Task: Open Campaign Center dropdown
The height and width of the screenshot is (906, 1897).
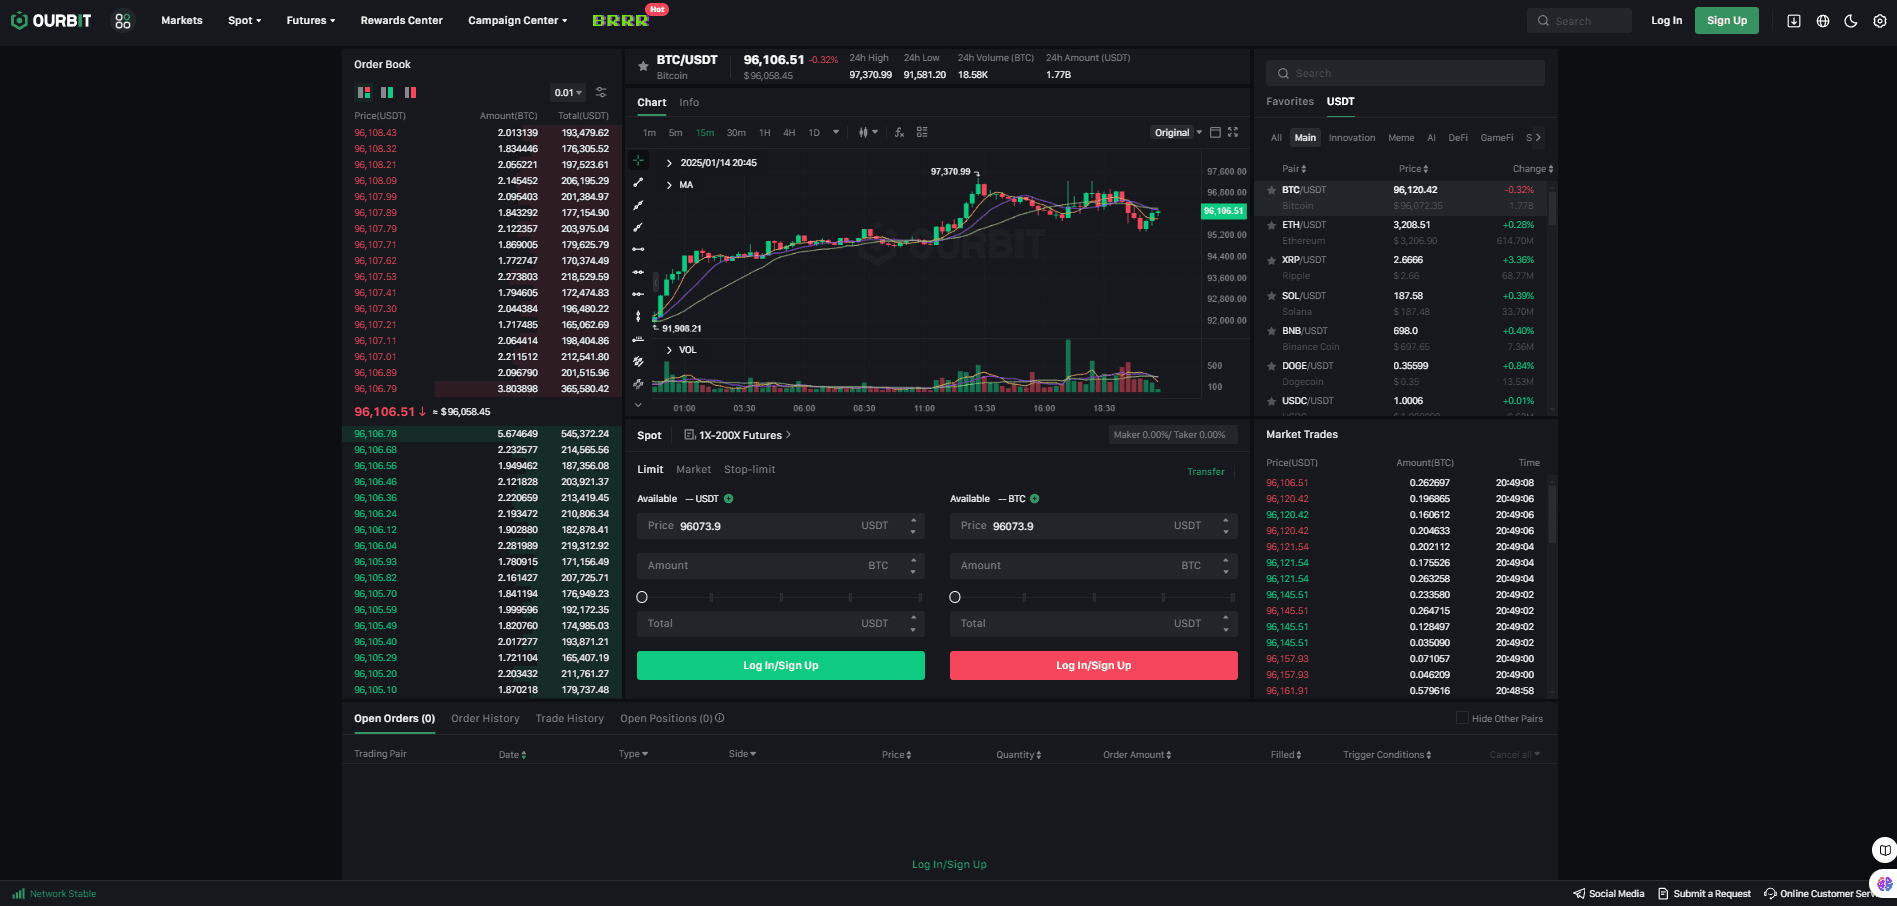Action: tap(518, 21)
